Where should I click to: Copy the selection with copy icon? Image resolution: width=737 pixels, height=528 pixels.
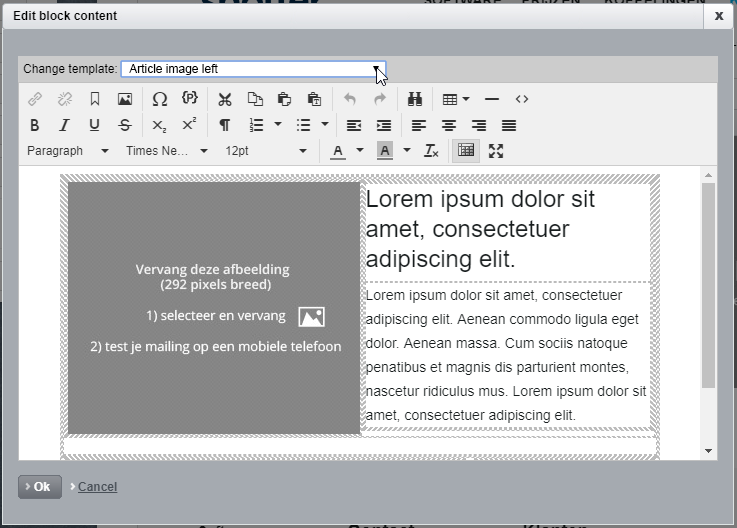255,99
